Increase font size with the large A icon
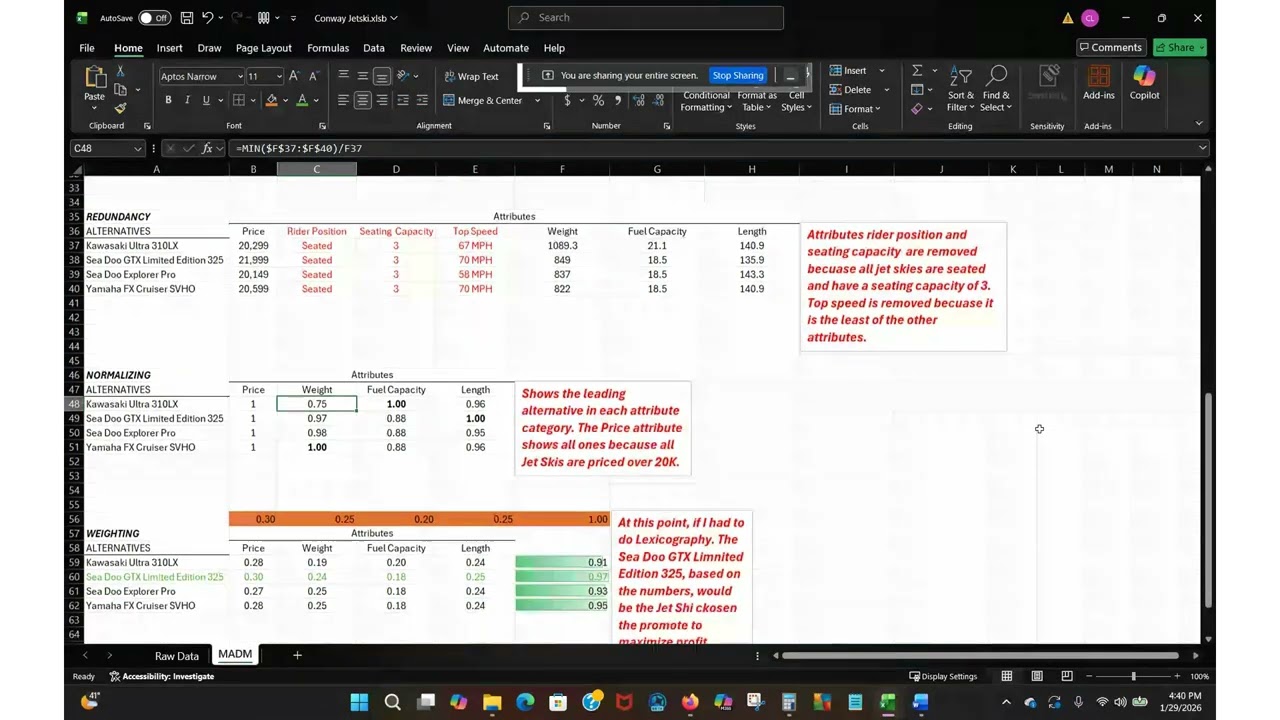 pos(295,76)
